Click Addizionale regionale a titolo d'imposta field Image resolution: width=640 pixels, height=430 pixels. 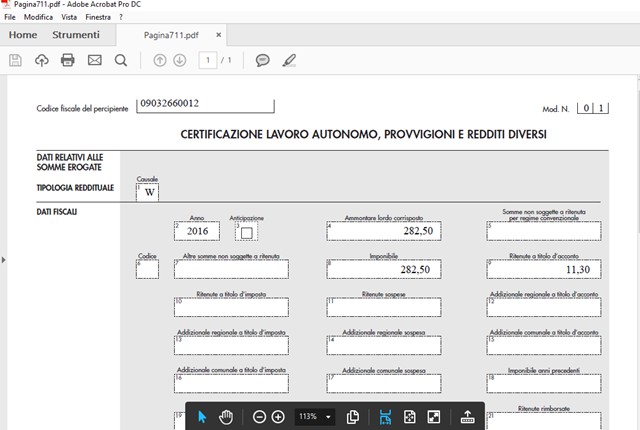pyautogui.click(x=231, y=346)
